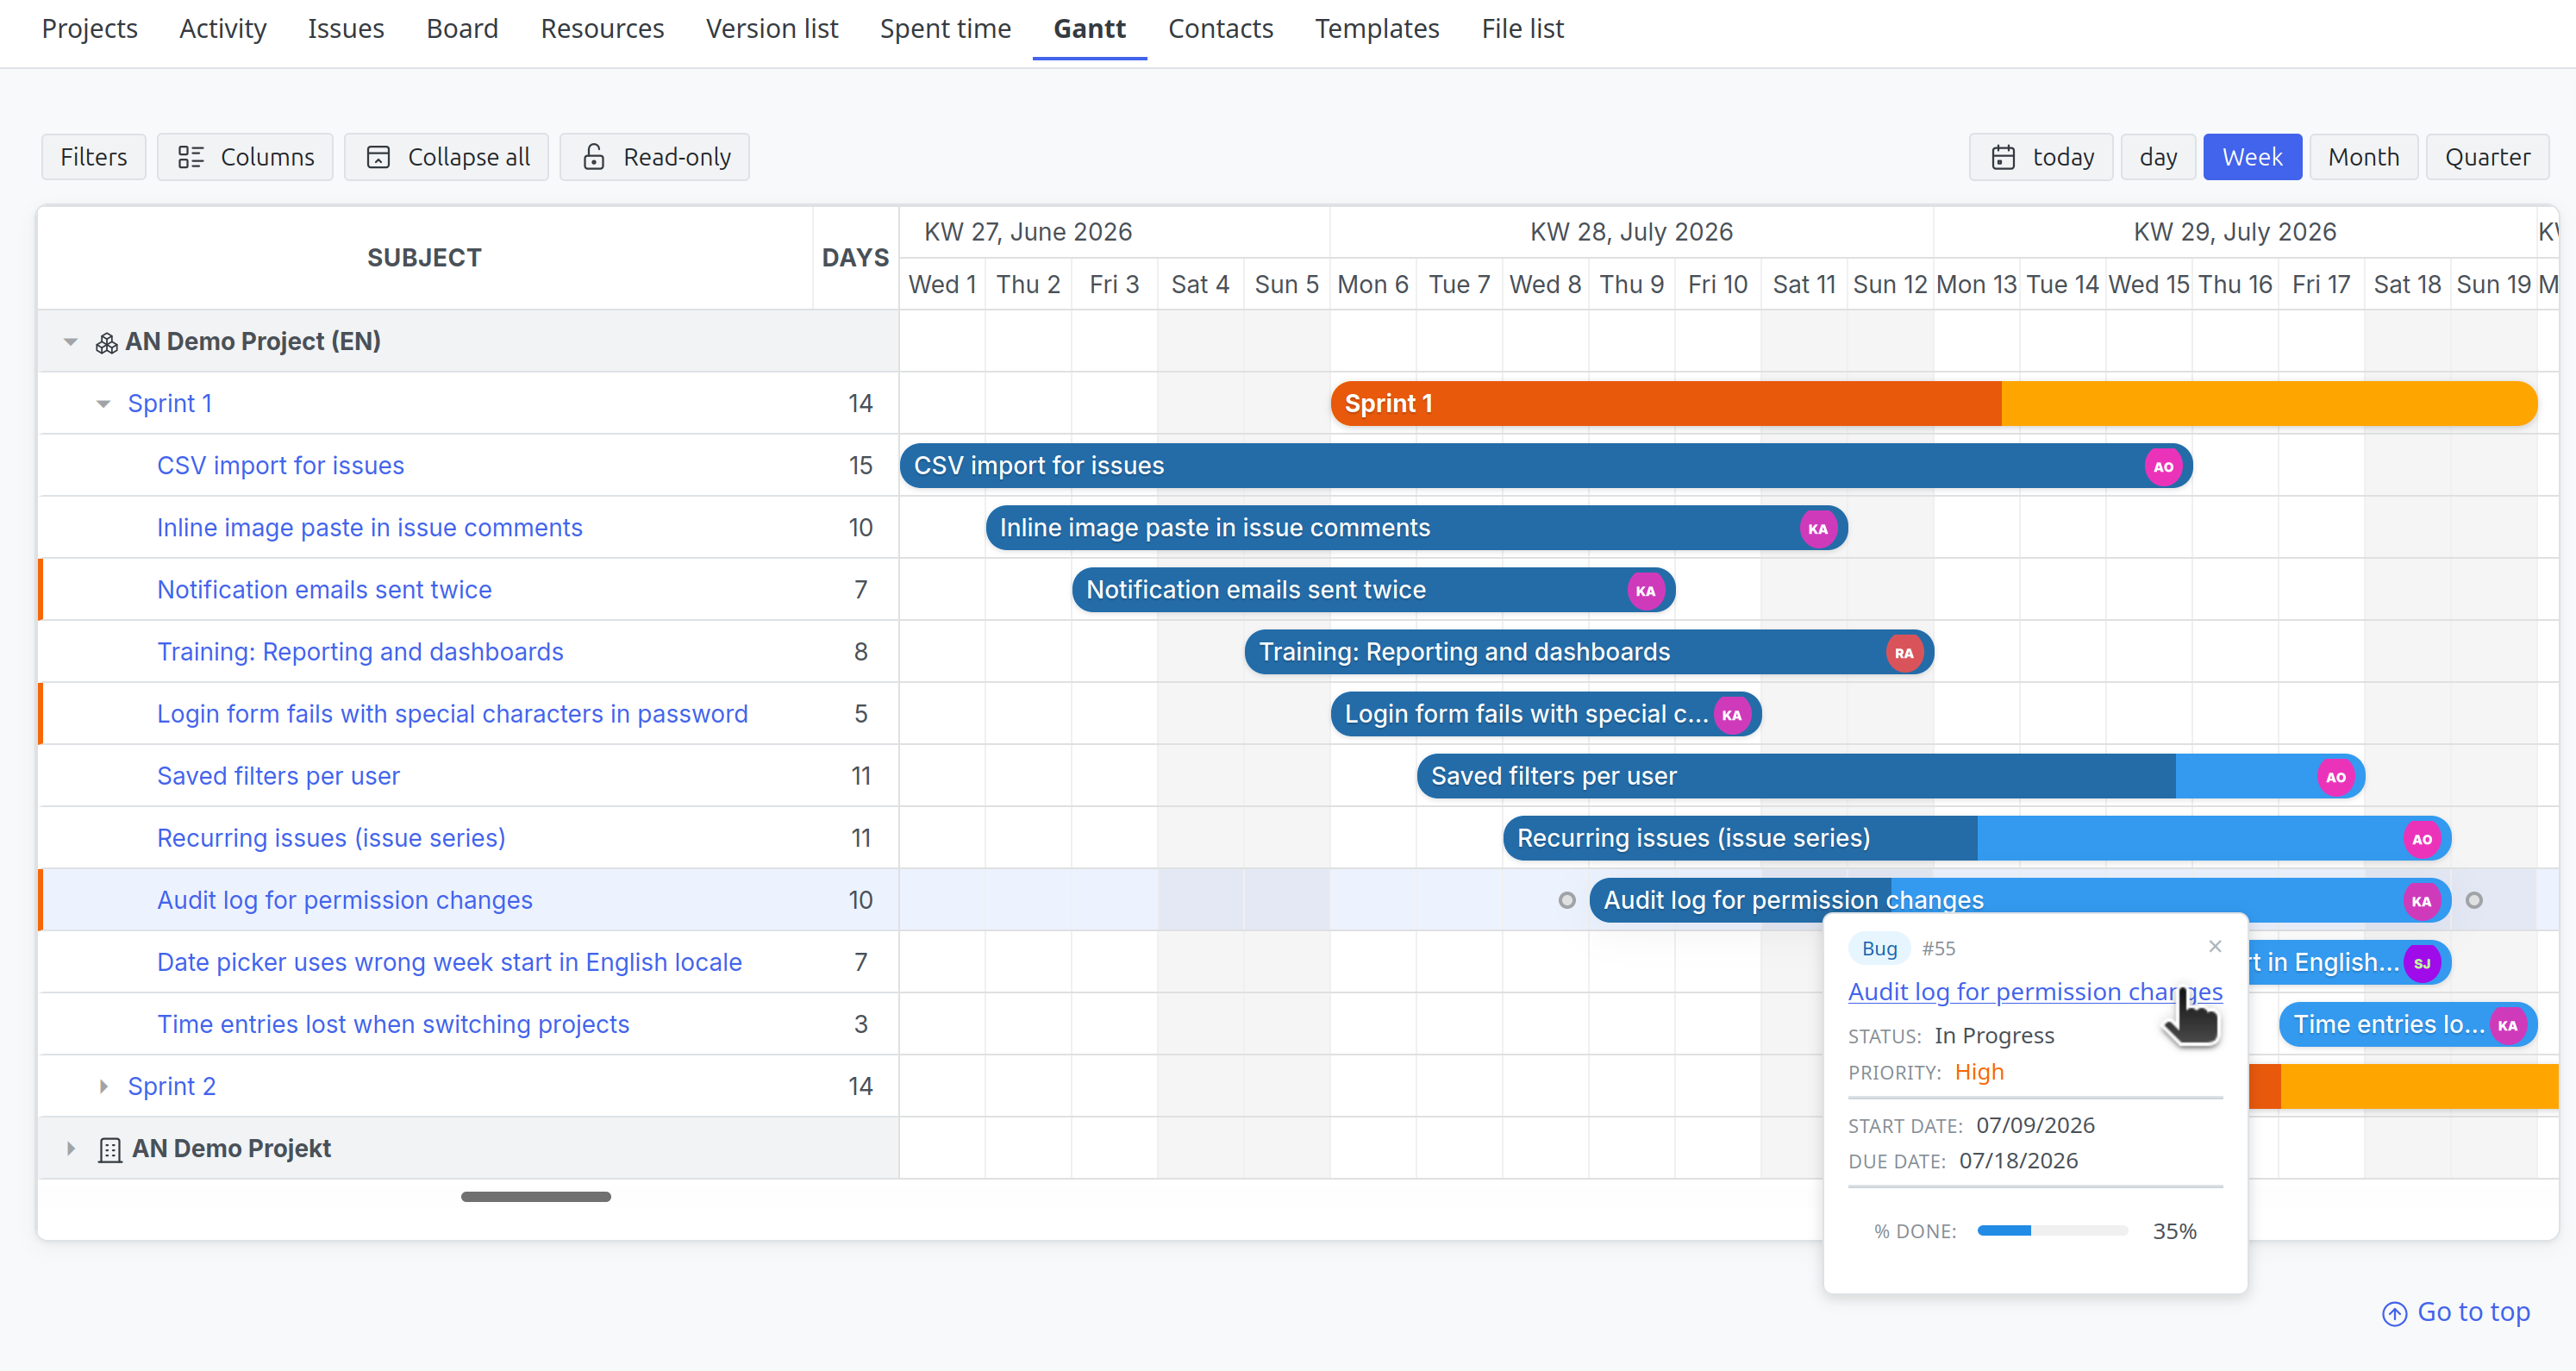This screenshot has height=1371, width=2576.
Task: Click the RA avatar on Training bar
Action: pyautogui.click(x=1904, y=652)
